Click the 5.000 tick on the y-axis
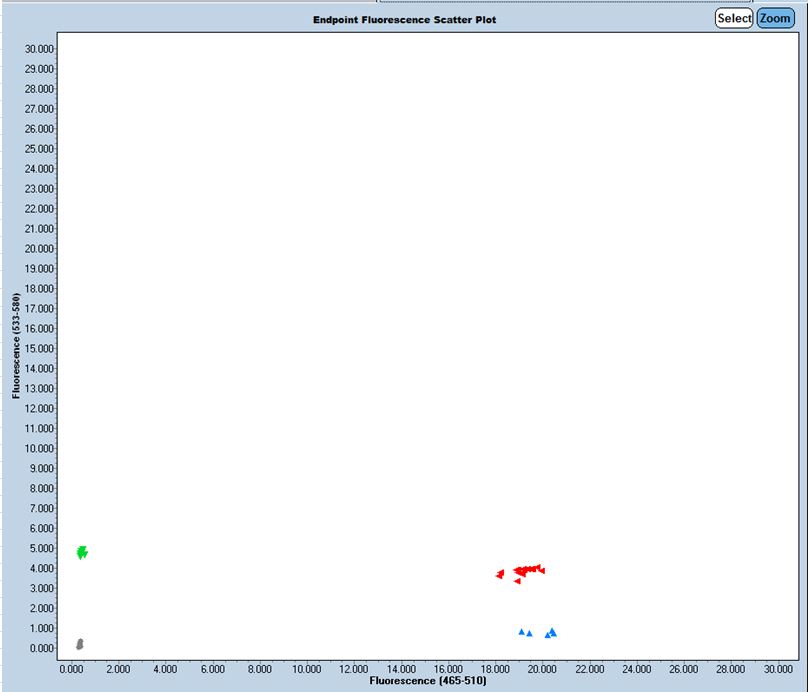 point(42,548)
